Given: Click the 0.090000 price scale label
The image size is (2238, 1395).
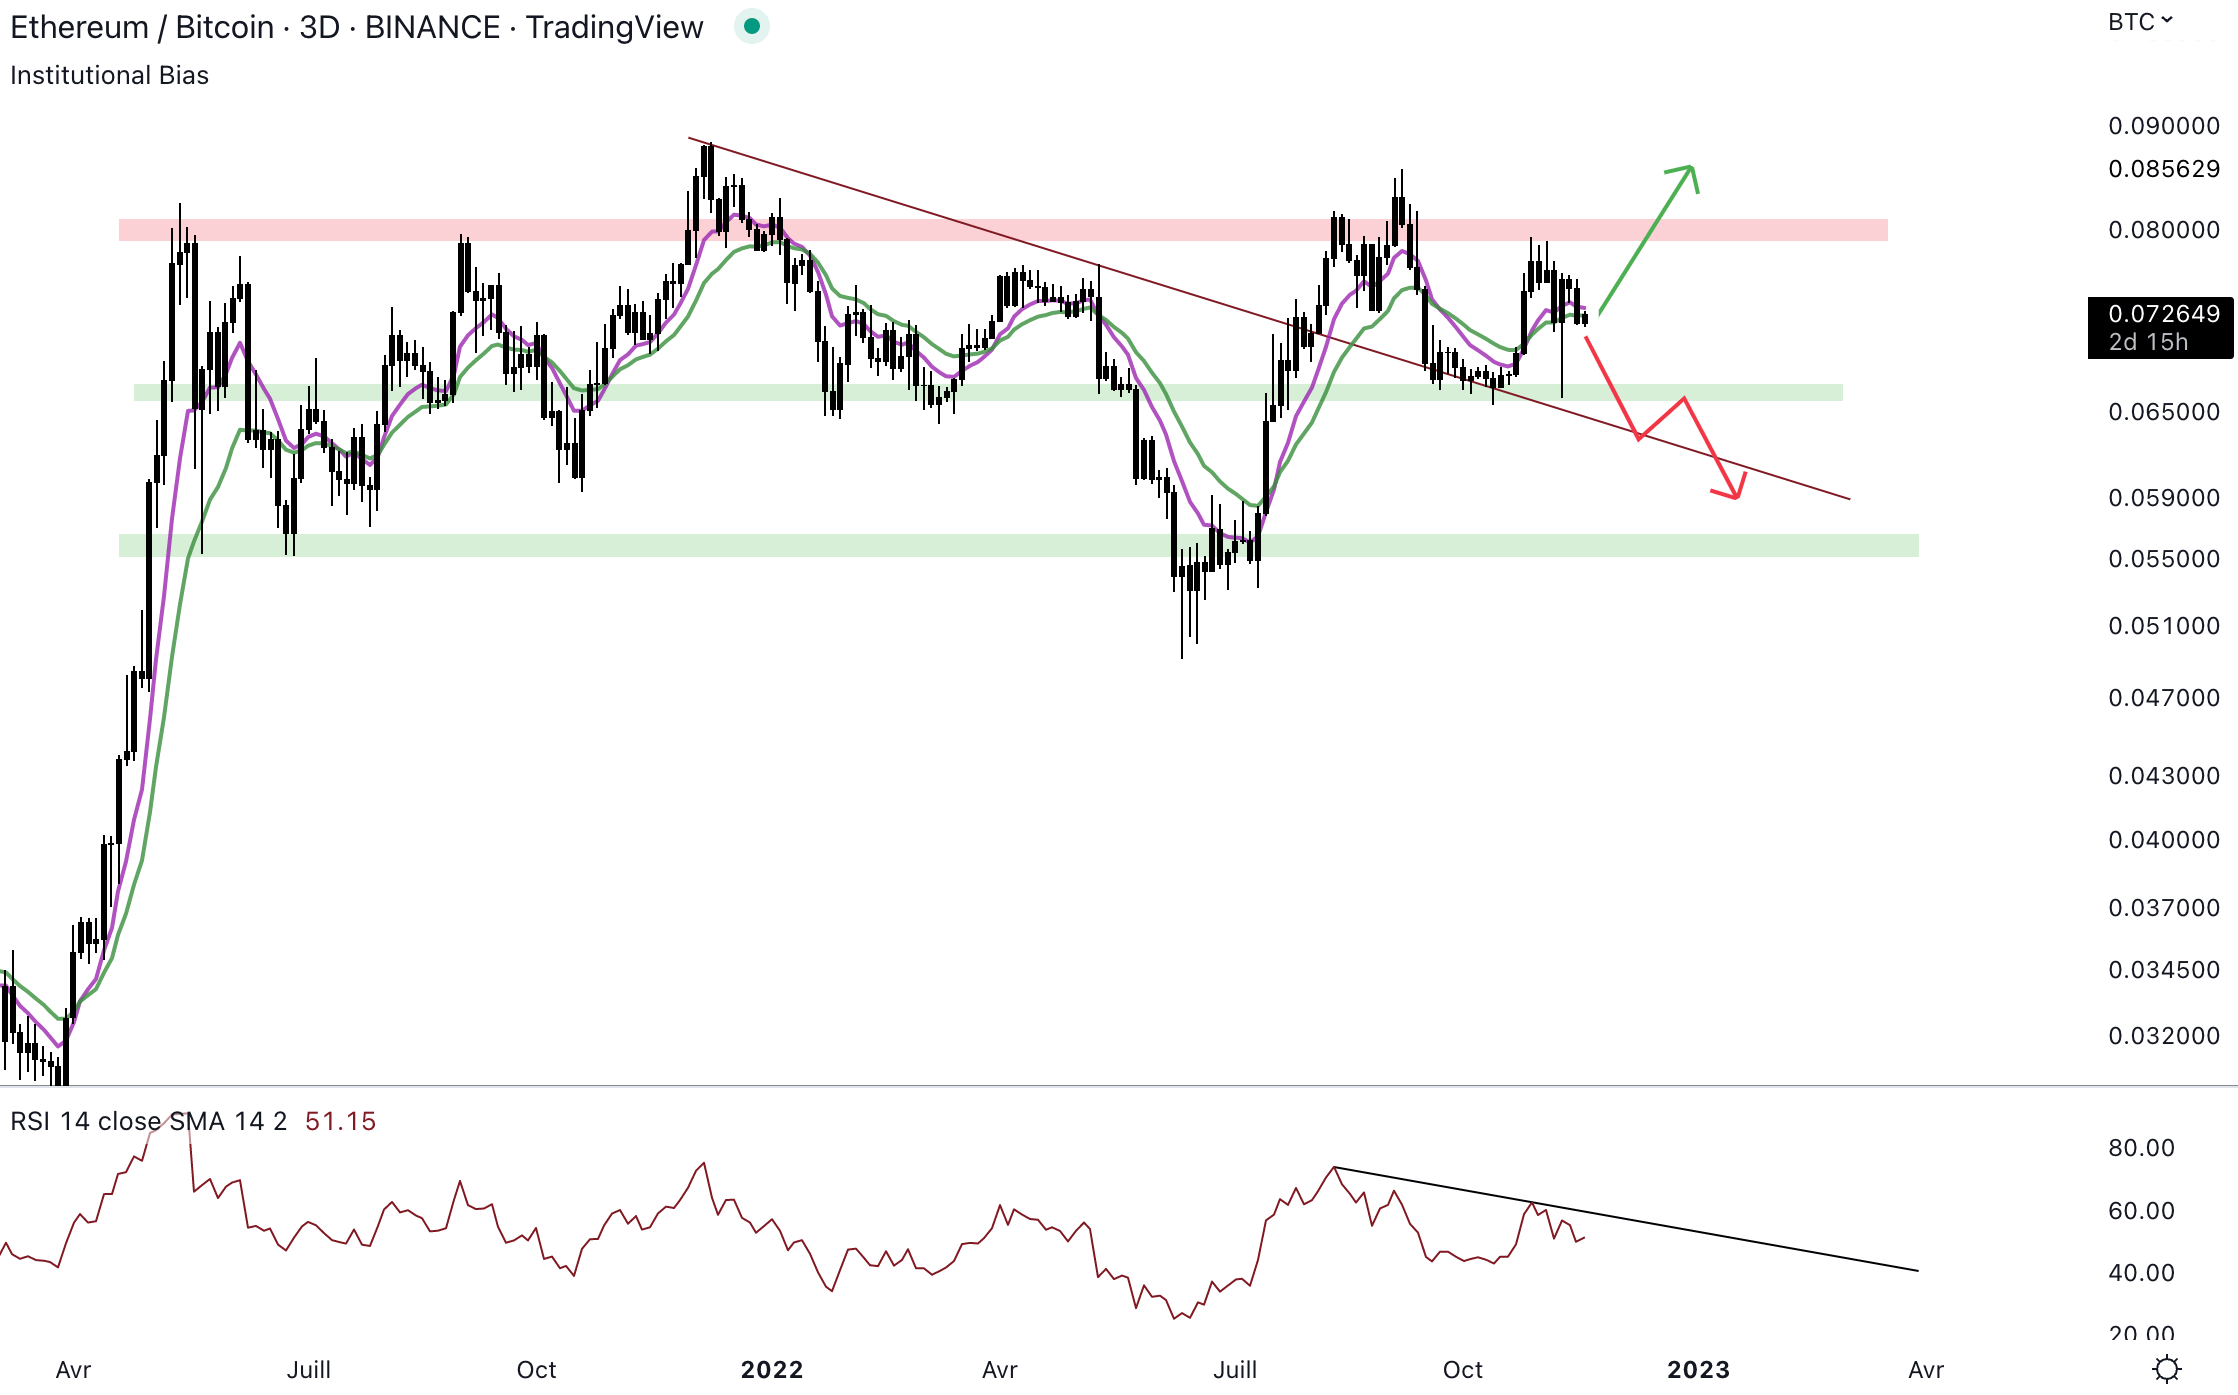Looking at the screenshot, I should click(x=2164, y=126).
